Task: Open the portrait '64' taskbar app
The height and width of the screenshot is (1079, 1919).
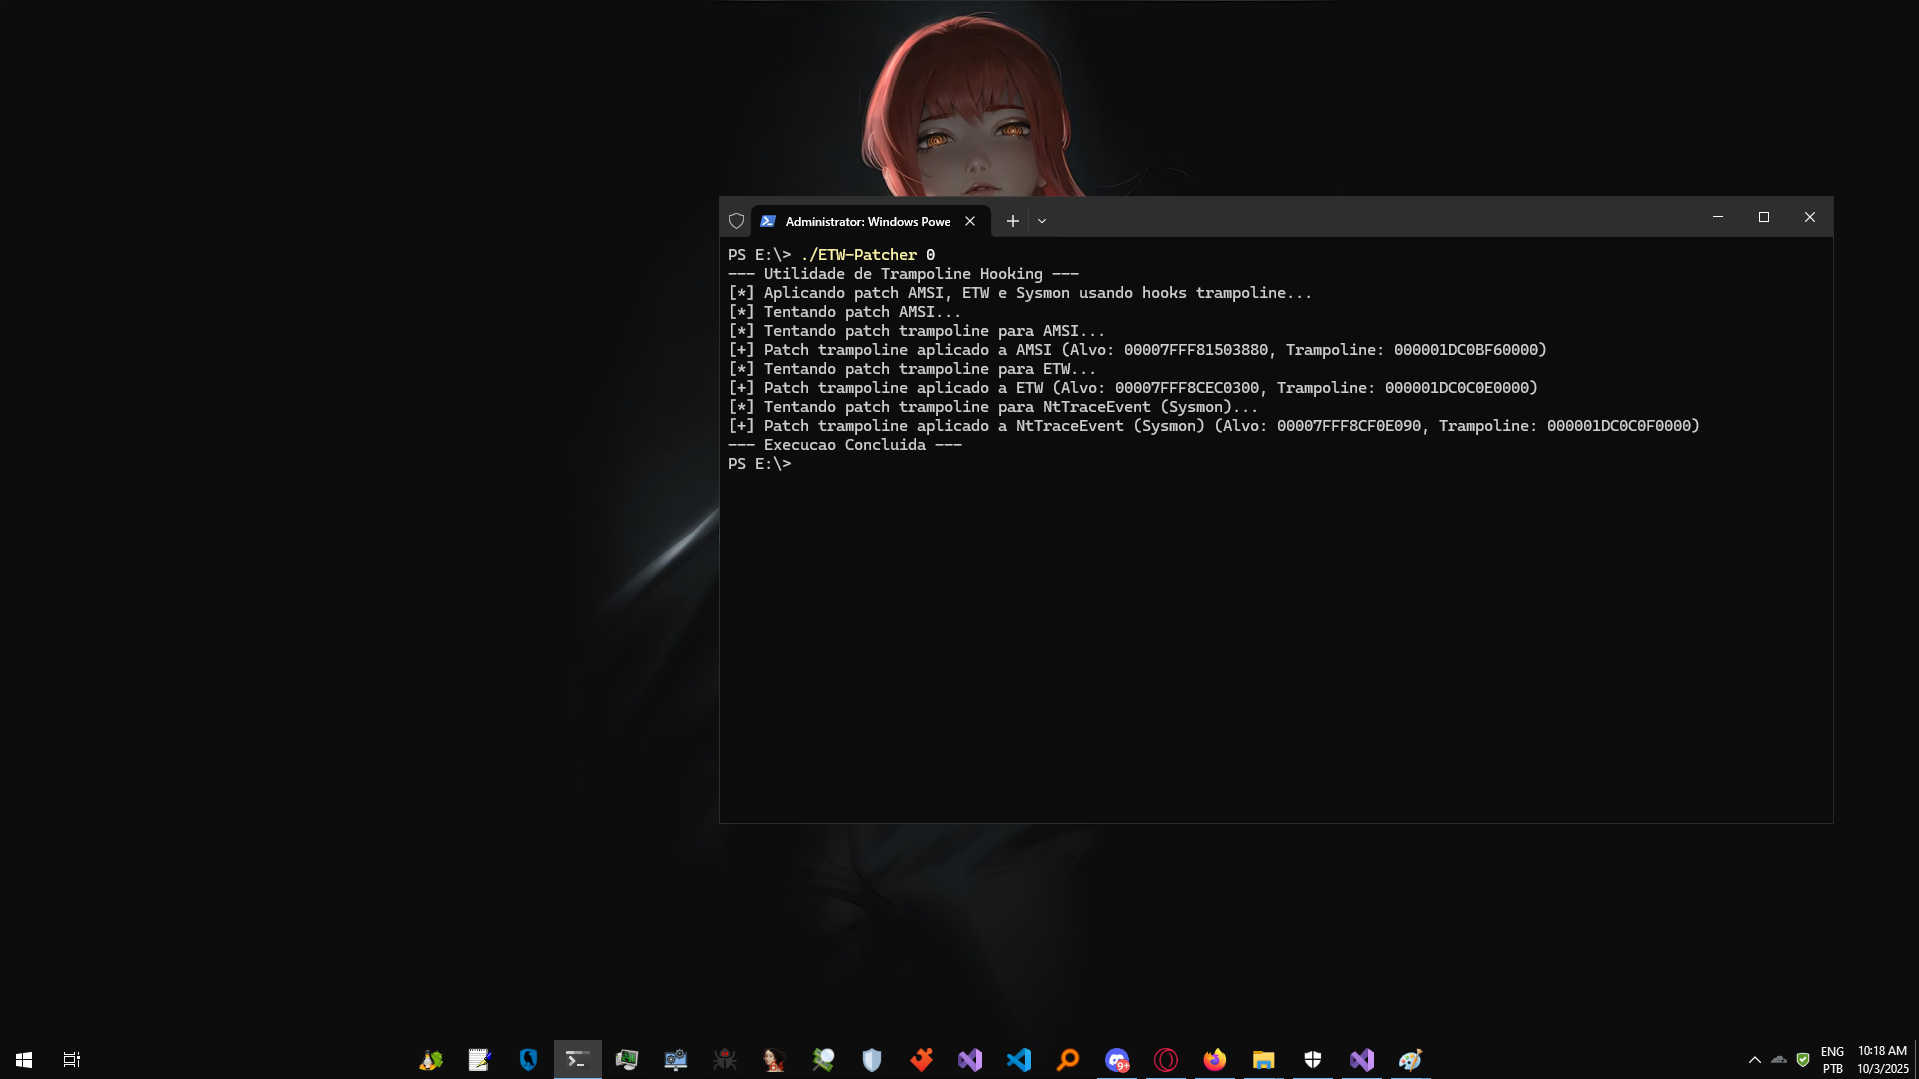Action: coord(774,1059)
